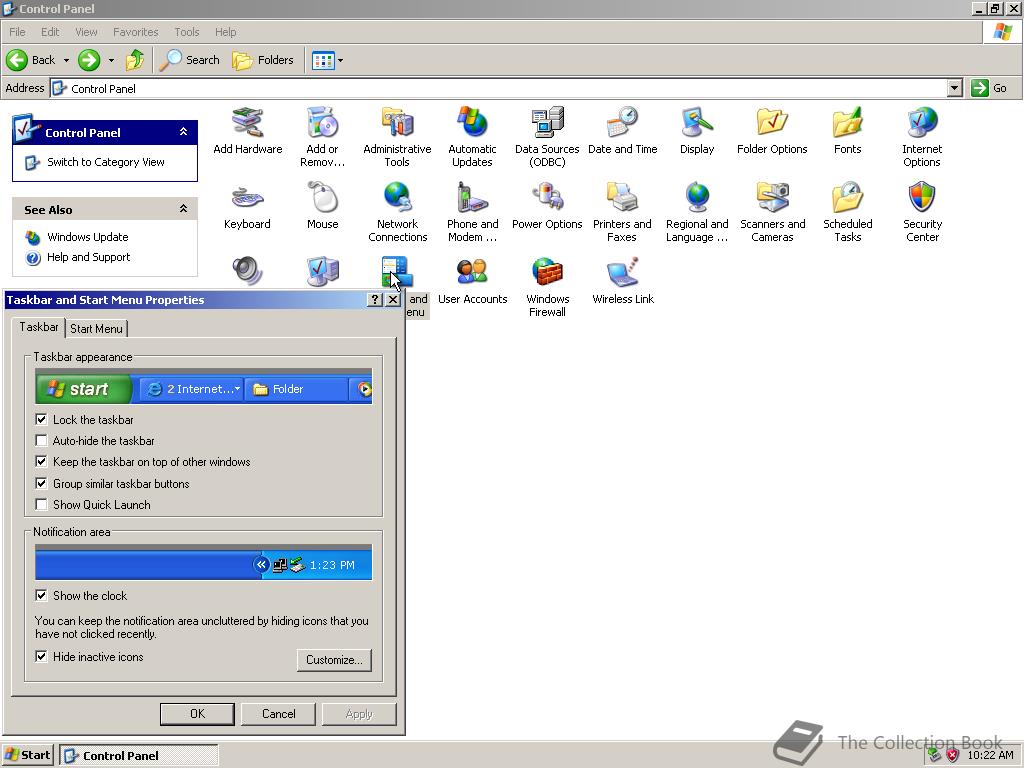Open Network Connections icon

tap(398, 198)
